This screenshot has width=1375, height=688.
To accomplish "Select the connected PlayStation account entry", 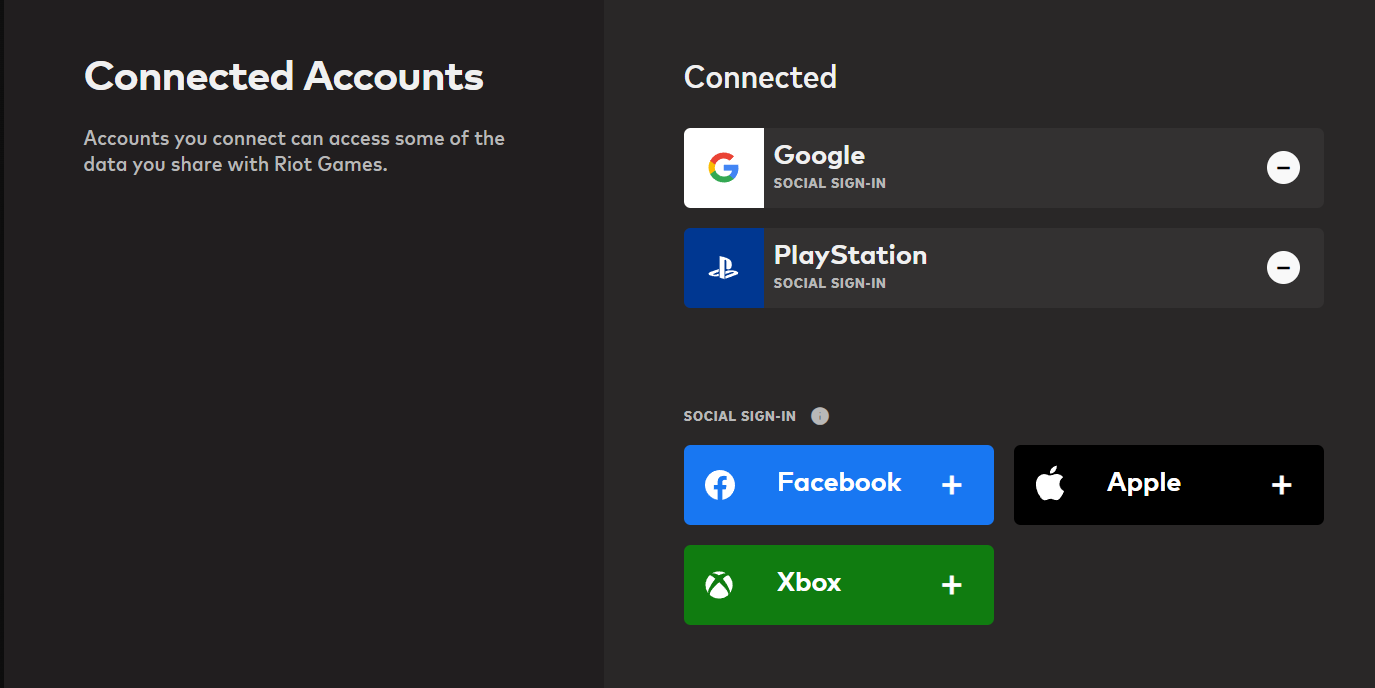I will pyautogui.click(x=1003, y=267).
